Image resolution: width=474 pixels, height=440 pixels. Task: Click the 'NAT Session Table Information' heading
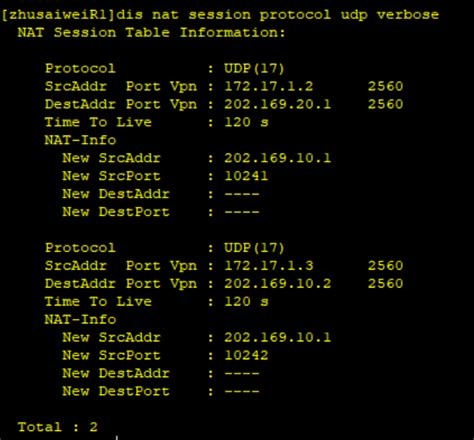coord(152,33)
